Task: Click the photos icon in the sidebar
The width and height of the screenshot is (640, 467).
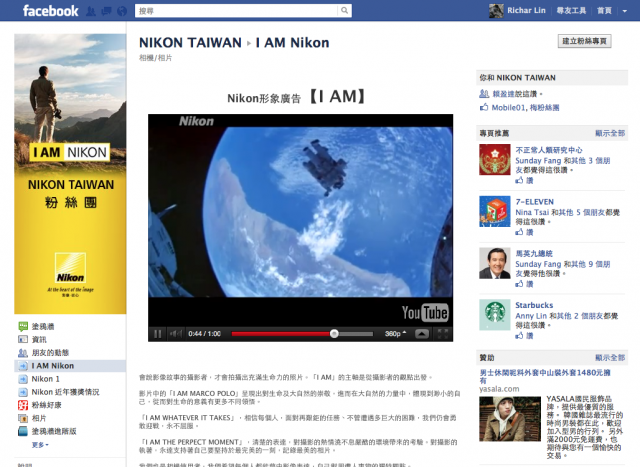Action: pyautogui.click(x=23, y=418)
